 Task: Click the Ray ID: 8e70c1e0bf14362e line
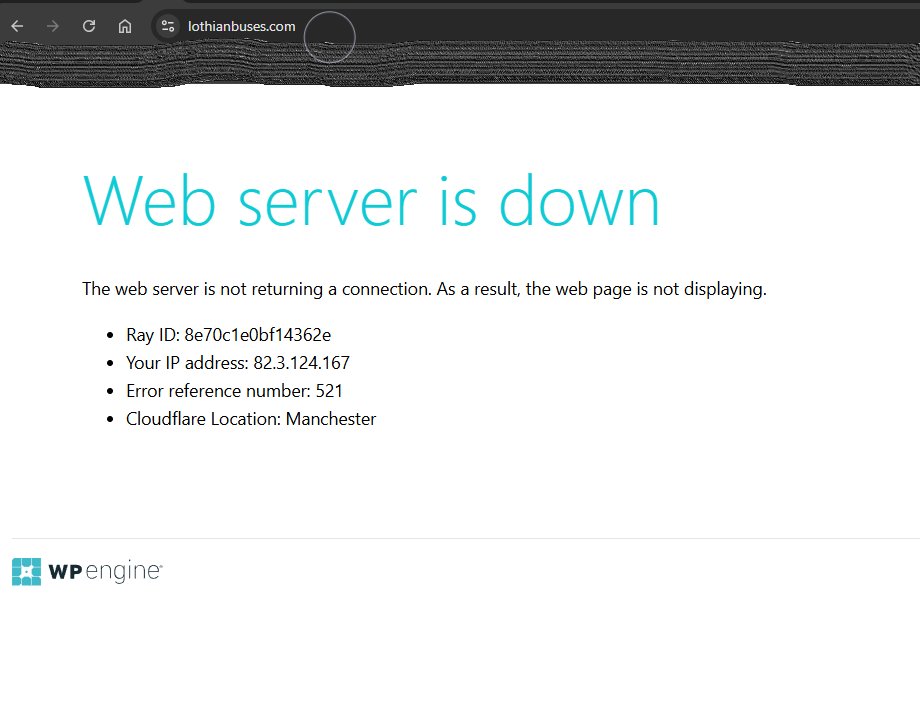(228, 335)
